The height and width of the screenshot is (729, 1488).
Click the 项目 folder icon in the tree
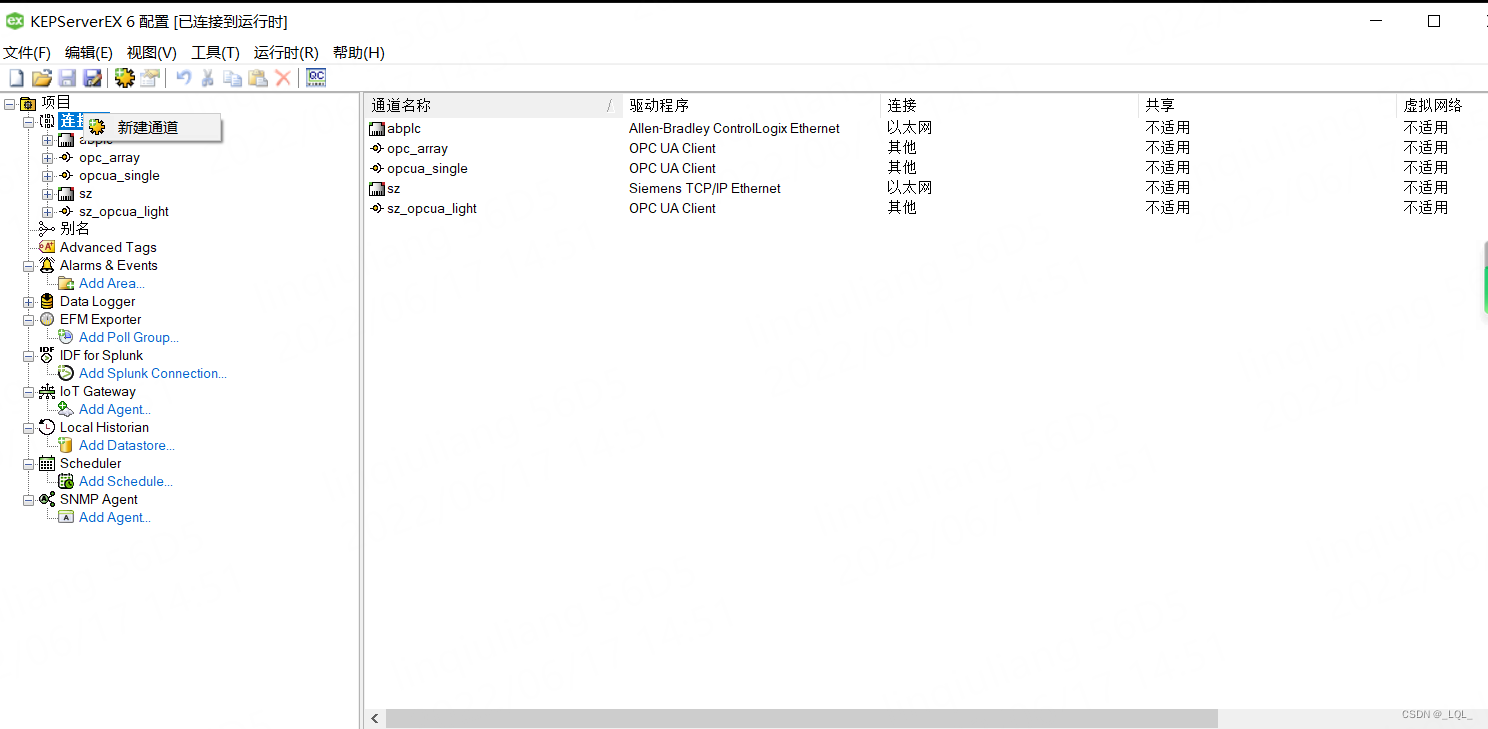pos(28,103)
